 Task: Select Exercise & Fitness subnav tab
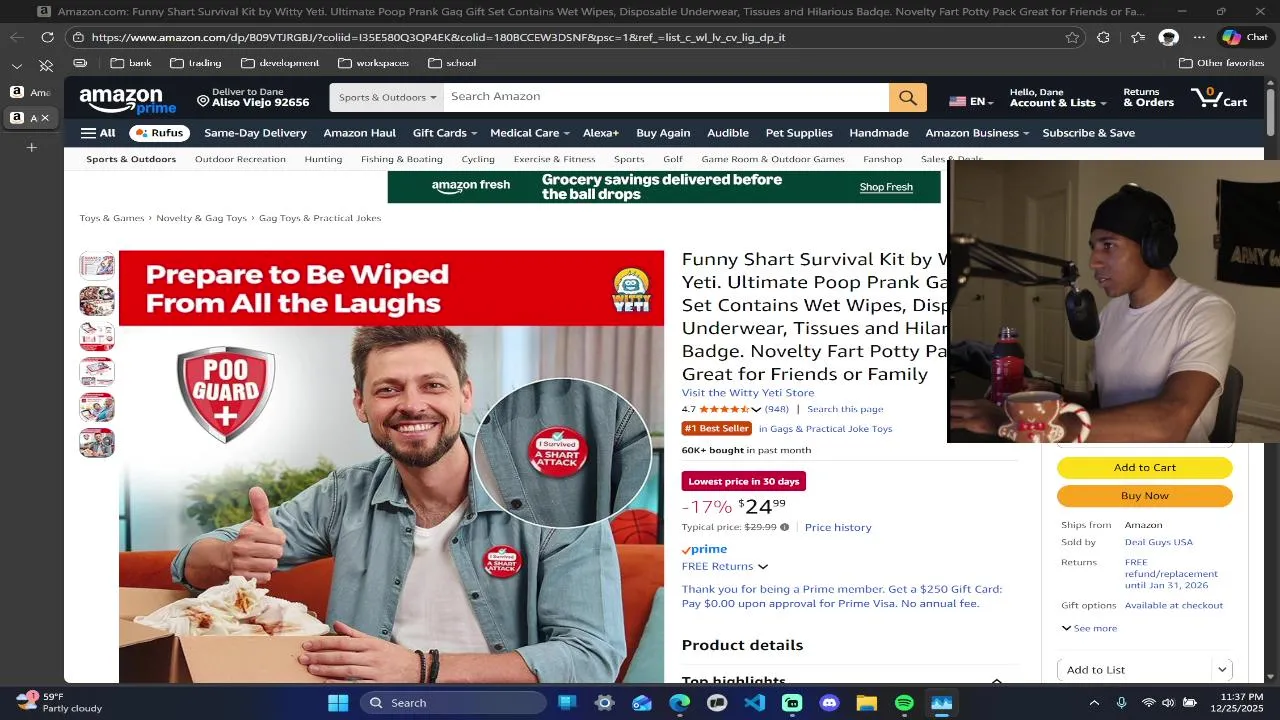(x=554, y=159)
